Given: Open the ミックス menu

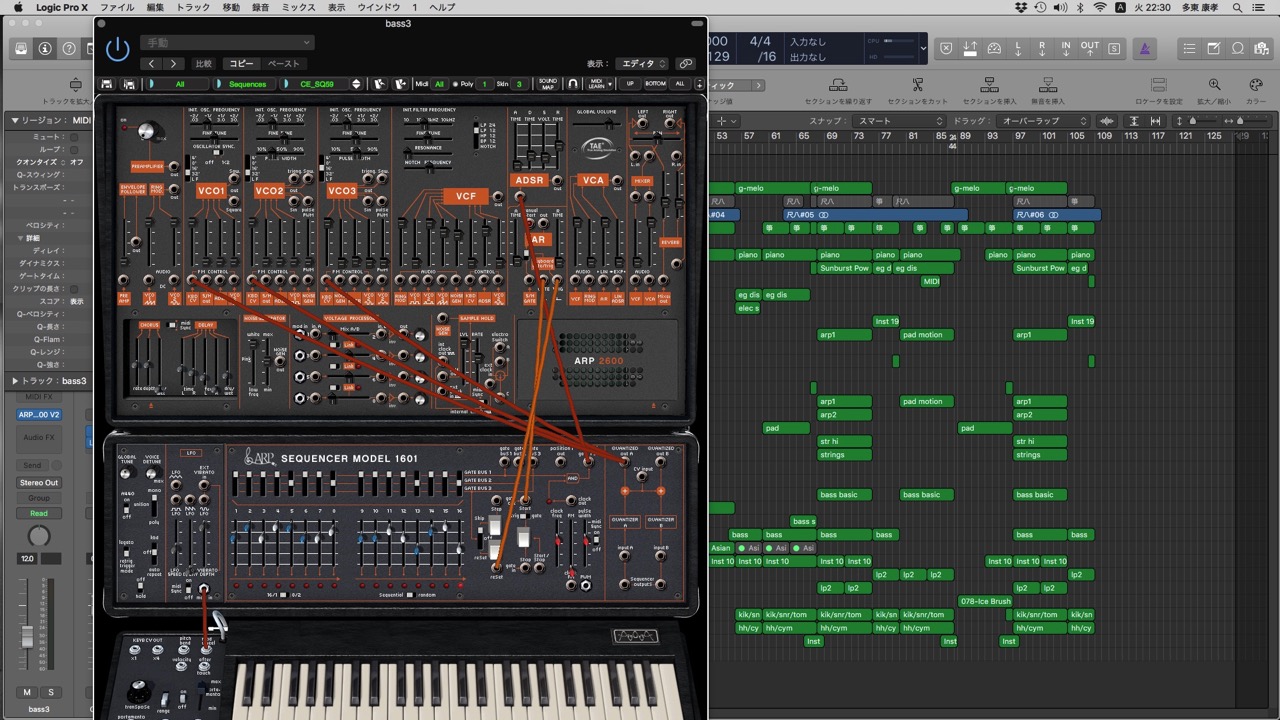Looking at the screenshot, I should pos(298,7).
